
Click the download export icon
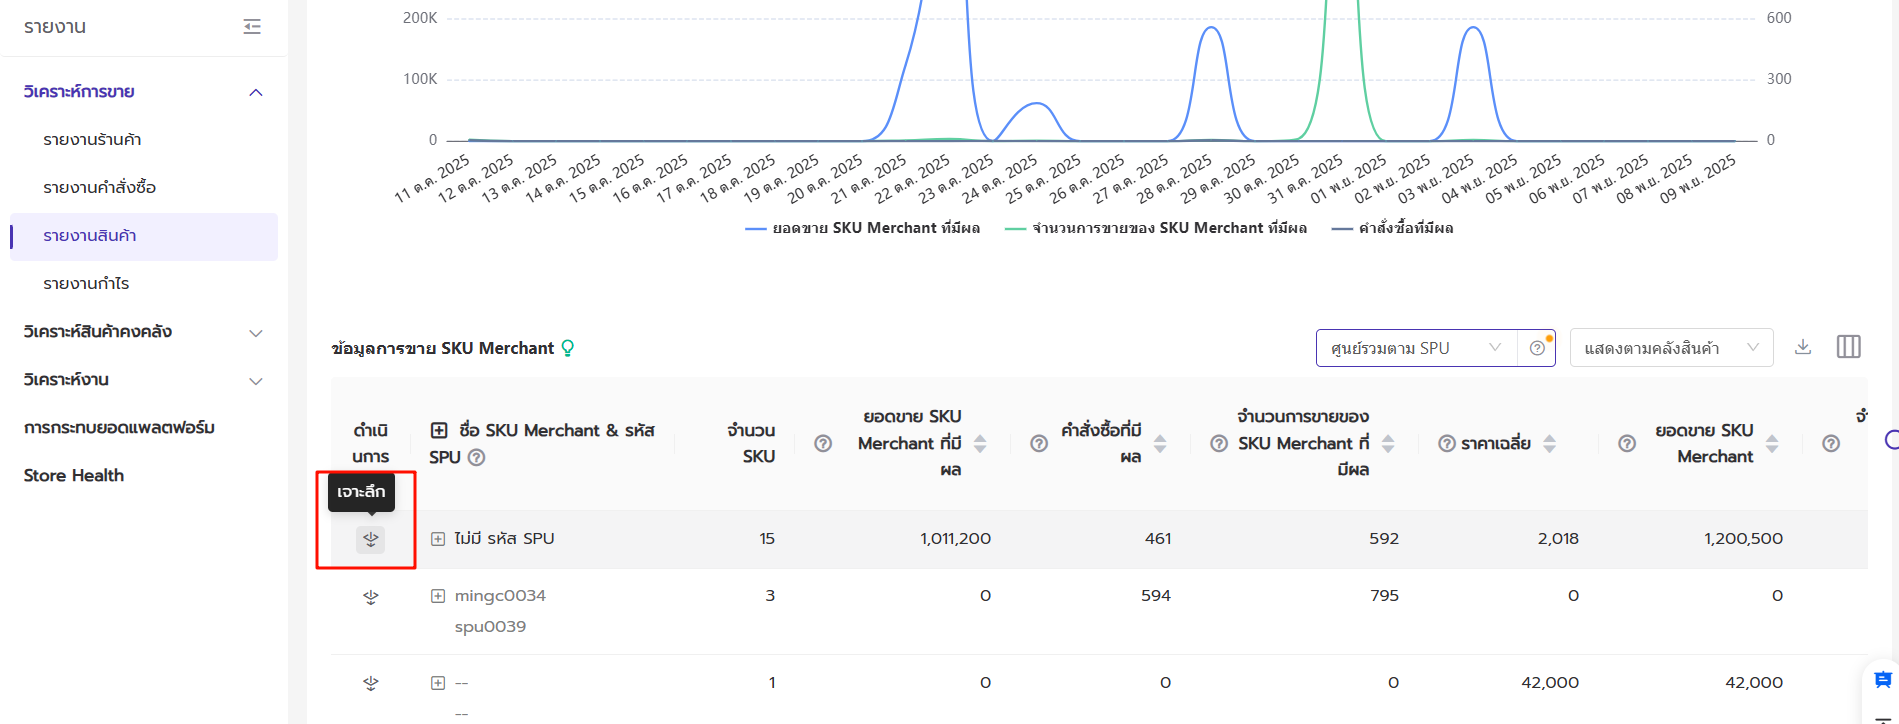point(1803,347)
